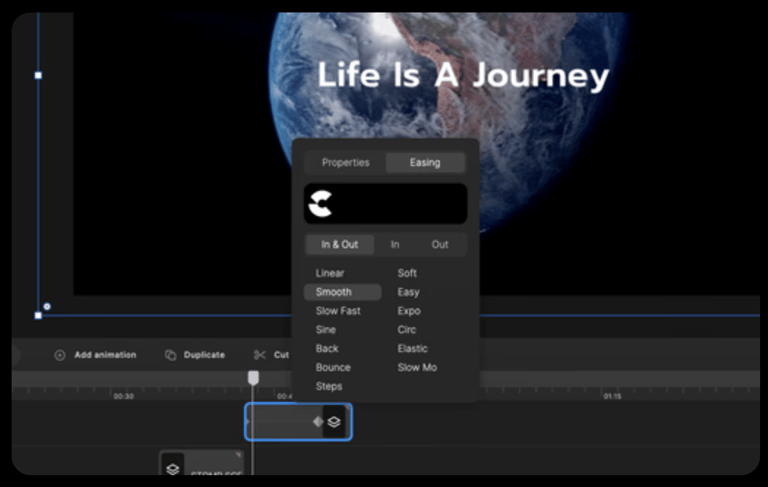Select Circ easing
This screenshot has width=768, height=487.
tap(407, 330)
